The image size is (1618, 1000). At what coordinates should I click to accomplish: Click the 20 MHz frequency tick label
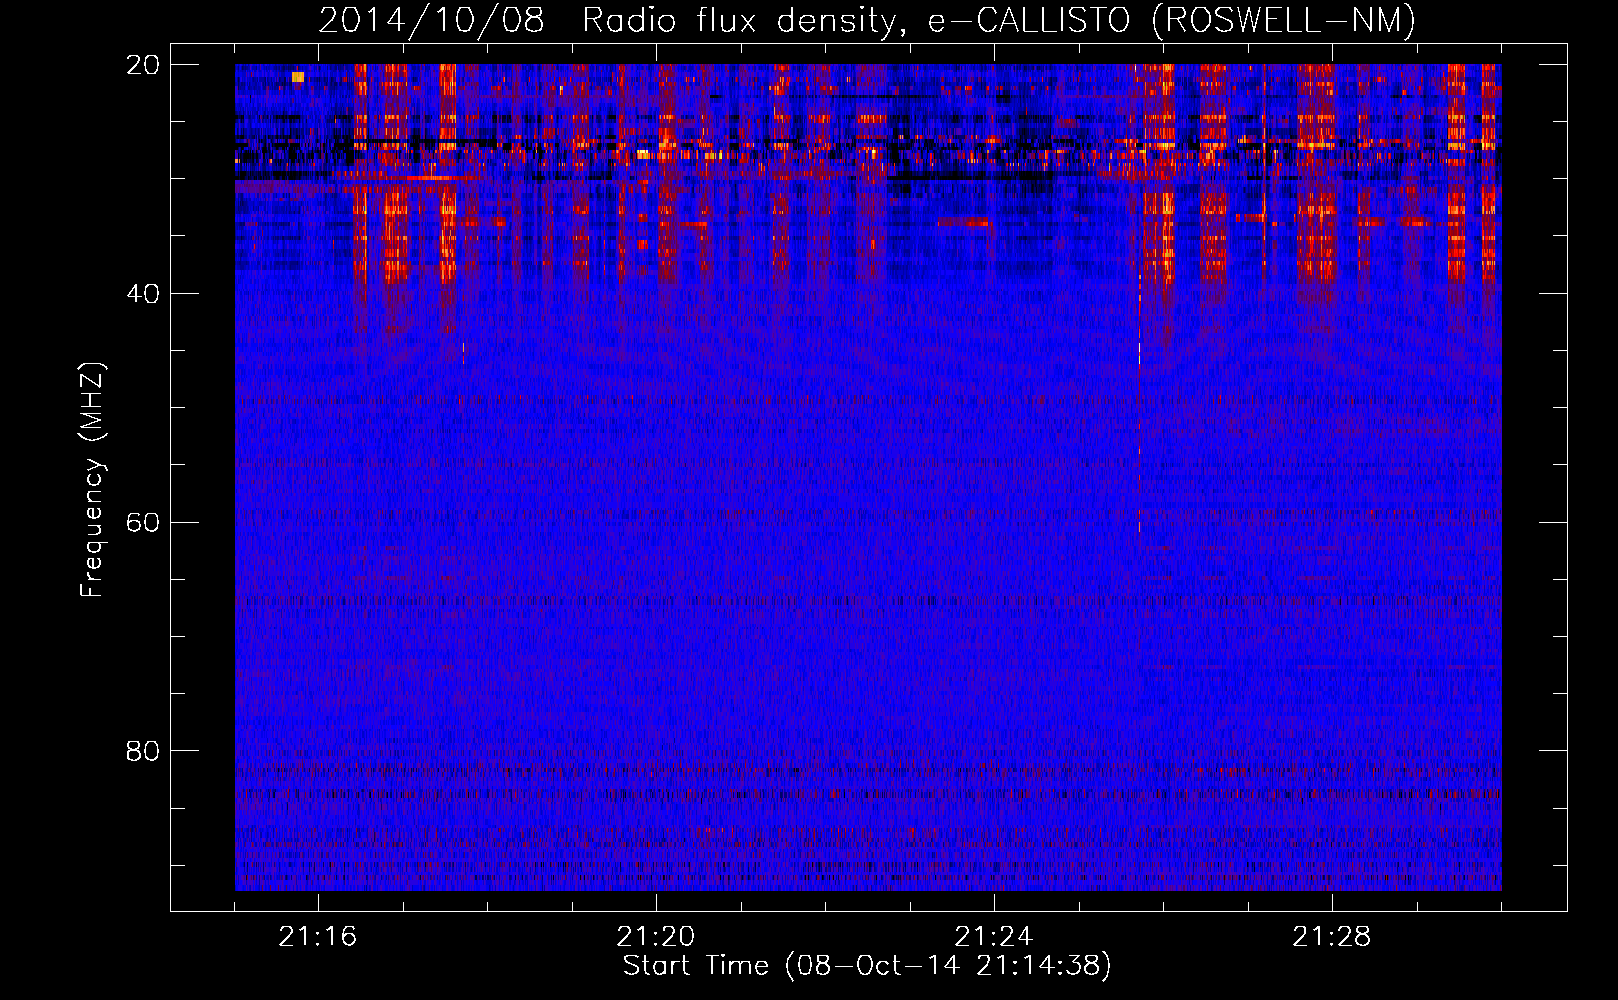click(x=143, y=65)
